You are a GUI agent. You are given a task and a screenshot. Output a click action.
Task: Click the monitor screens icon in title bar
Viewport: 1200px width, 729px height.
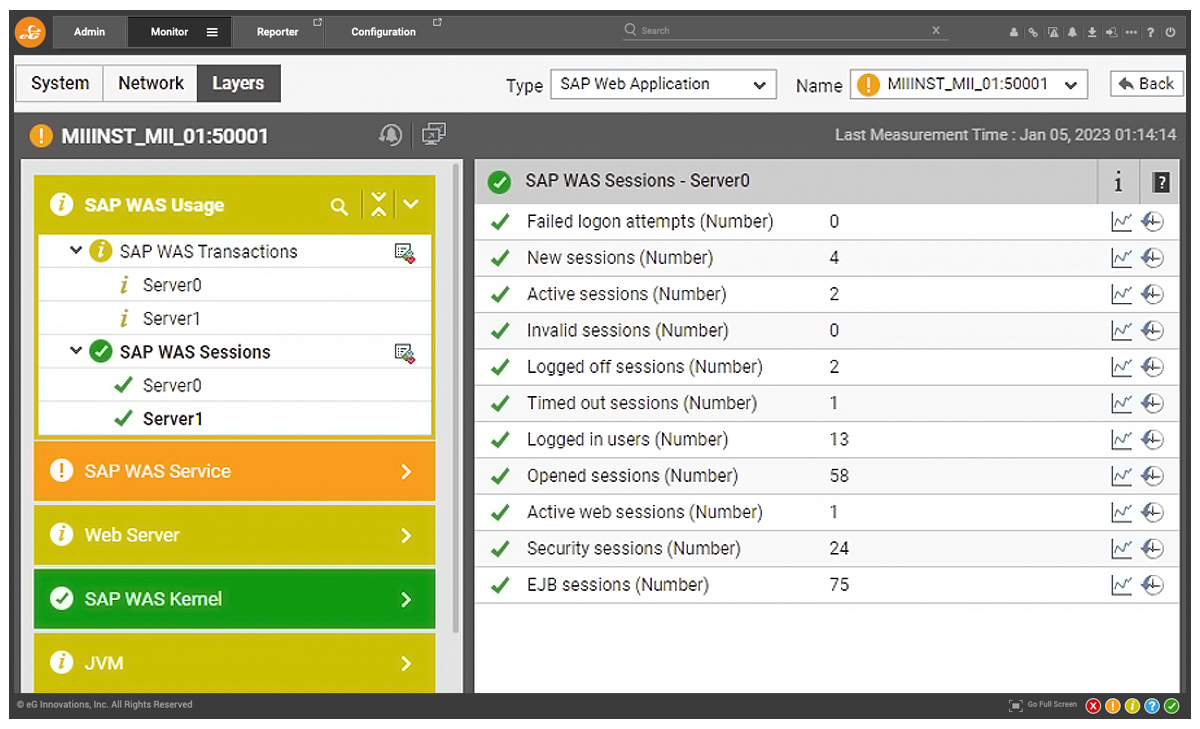(x=434, y=134)
